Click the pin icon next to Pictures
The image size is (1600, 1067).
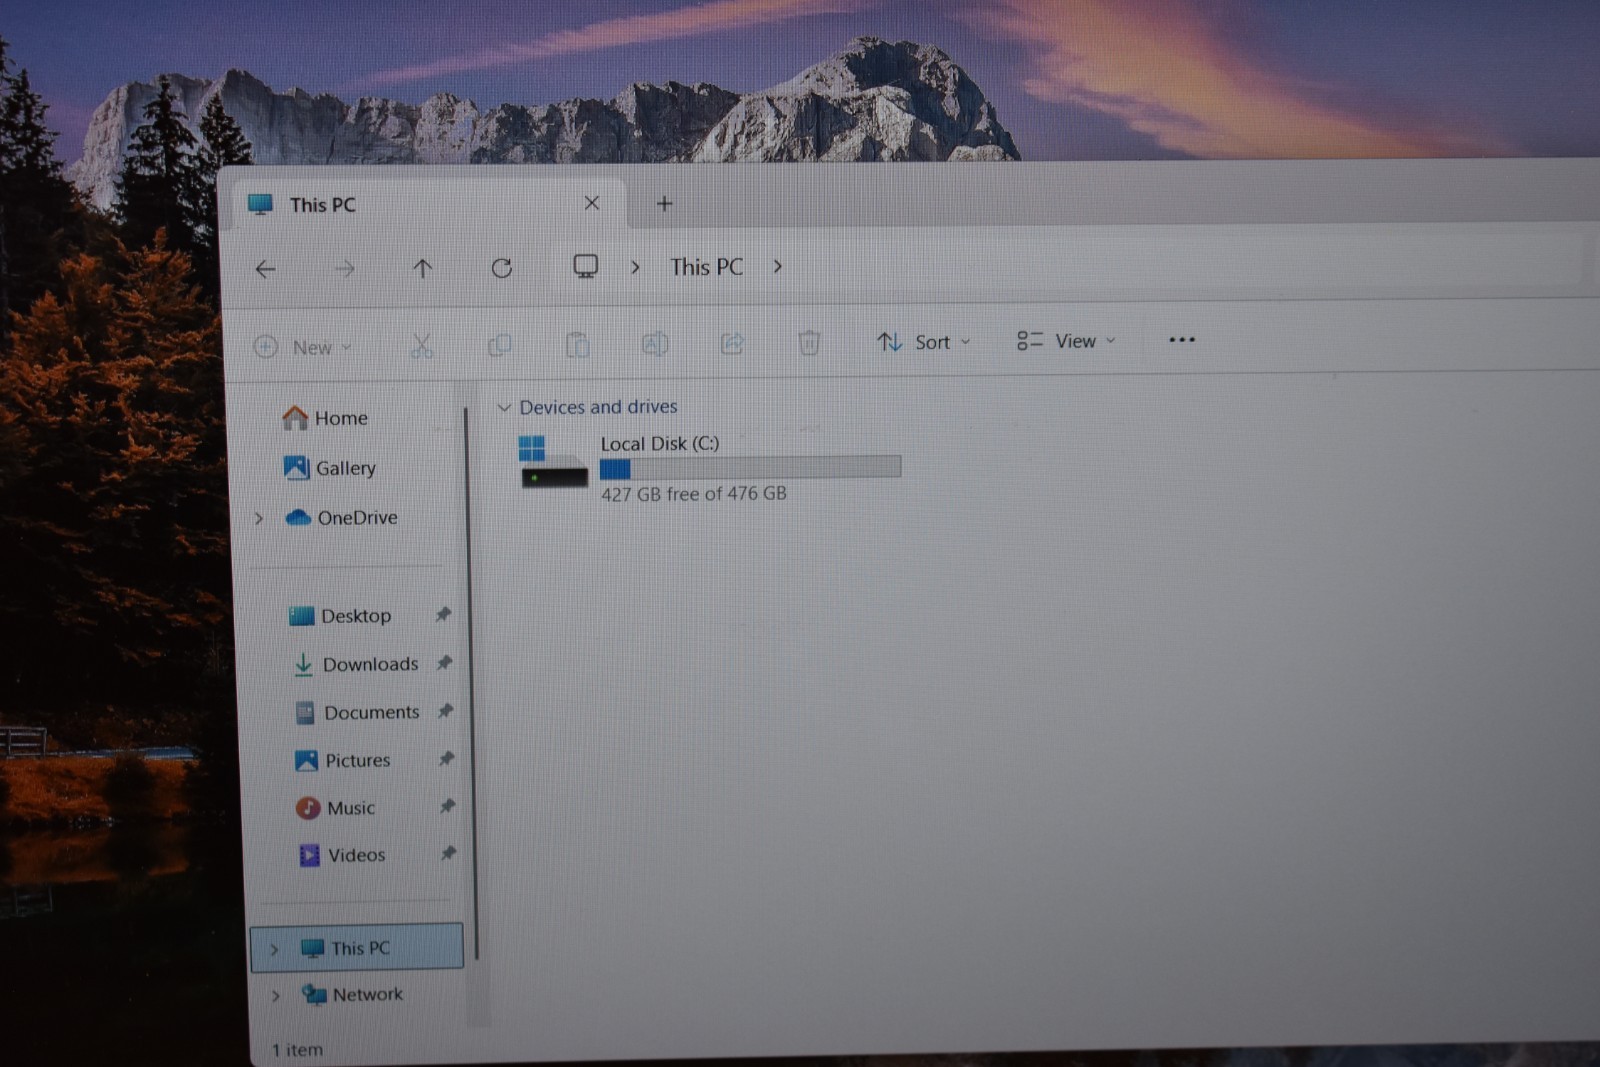[x=446, y=758]
